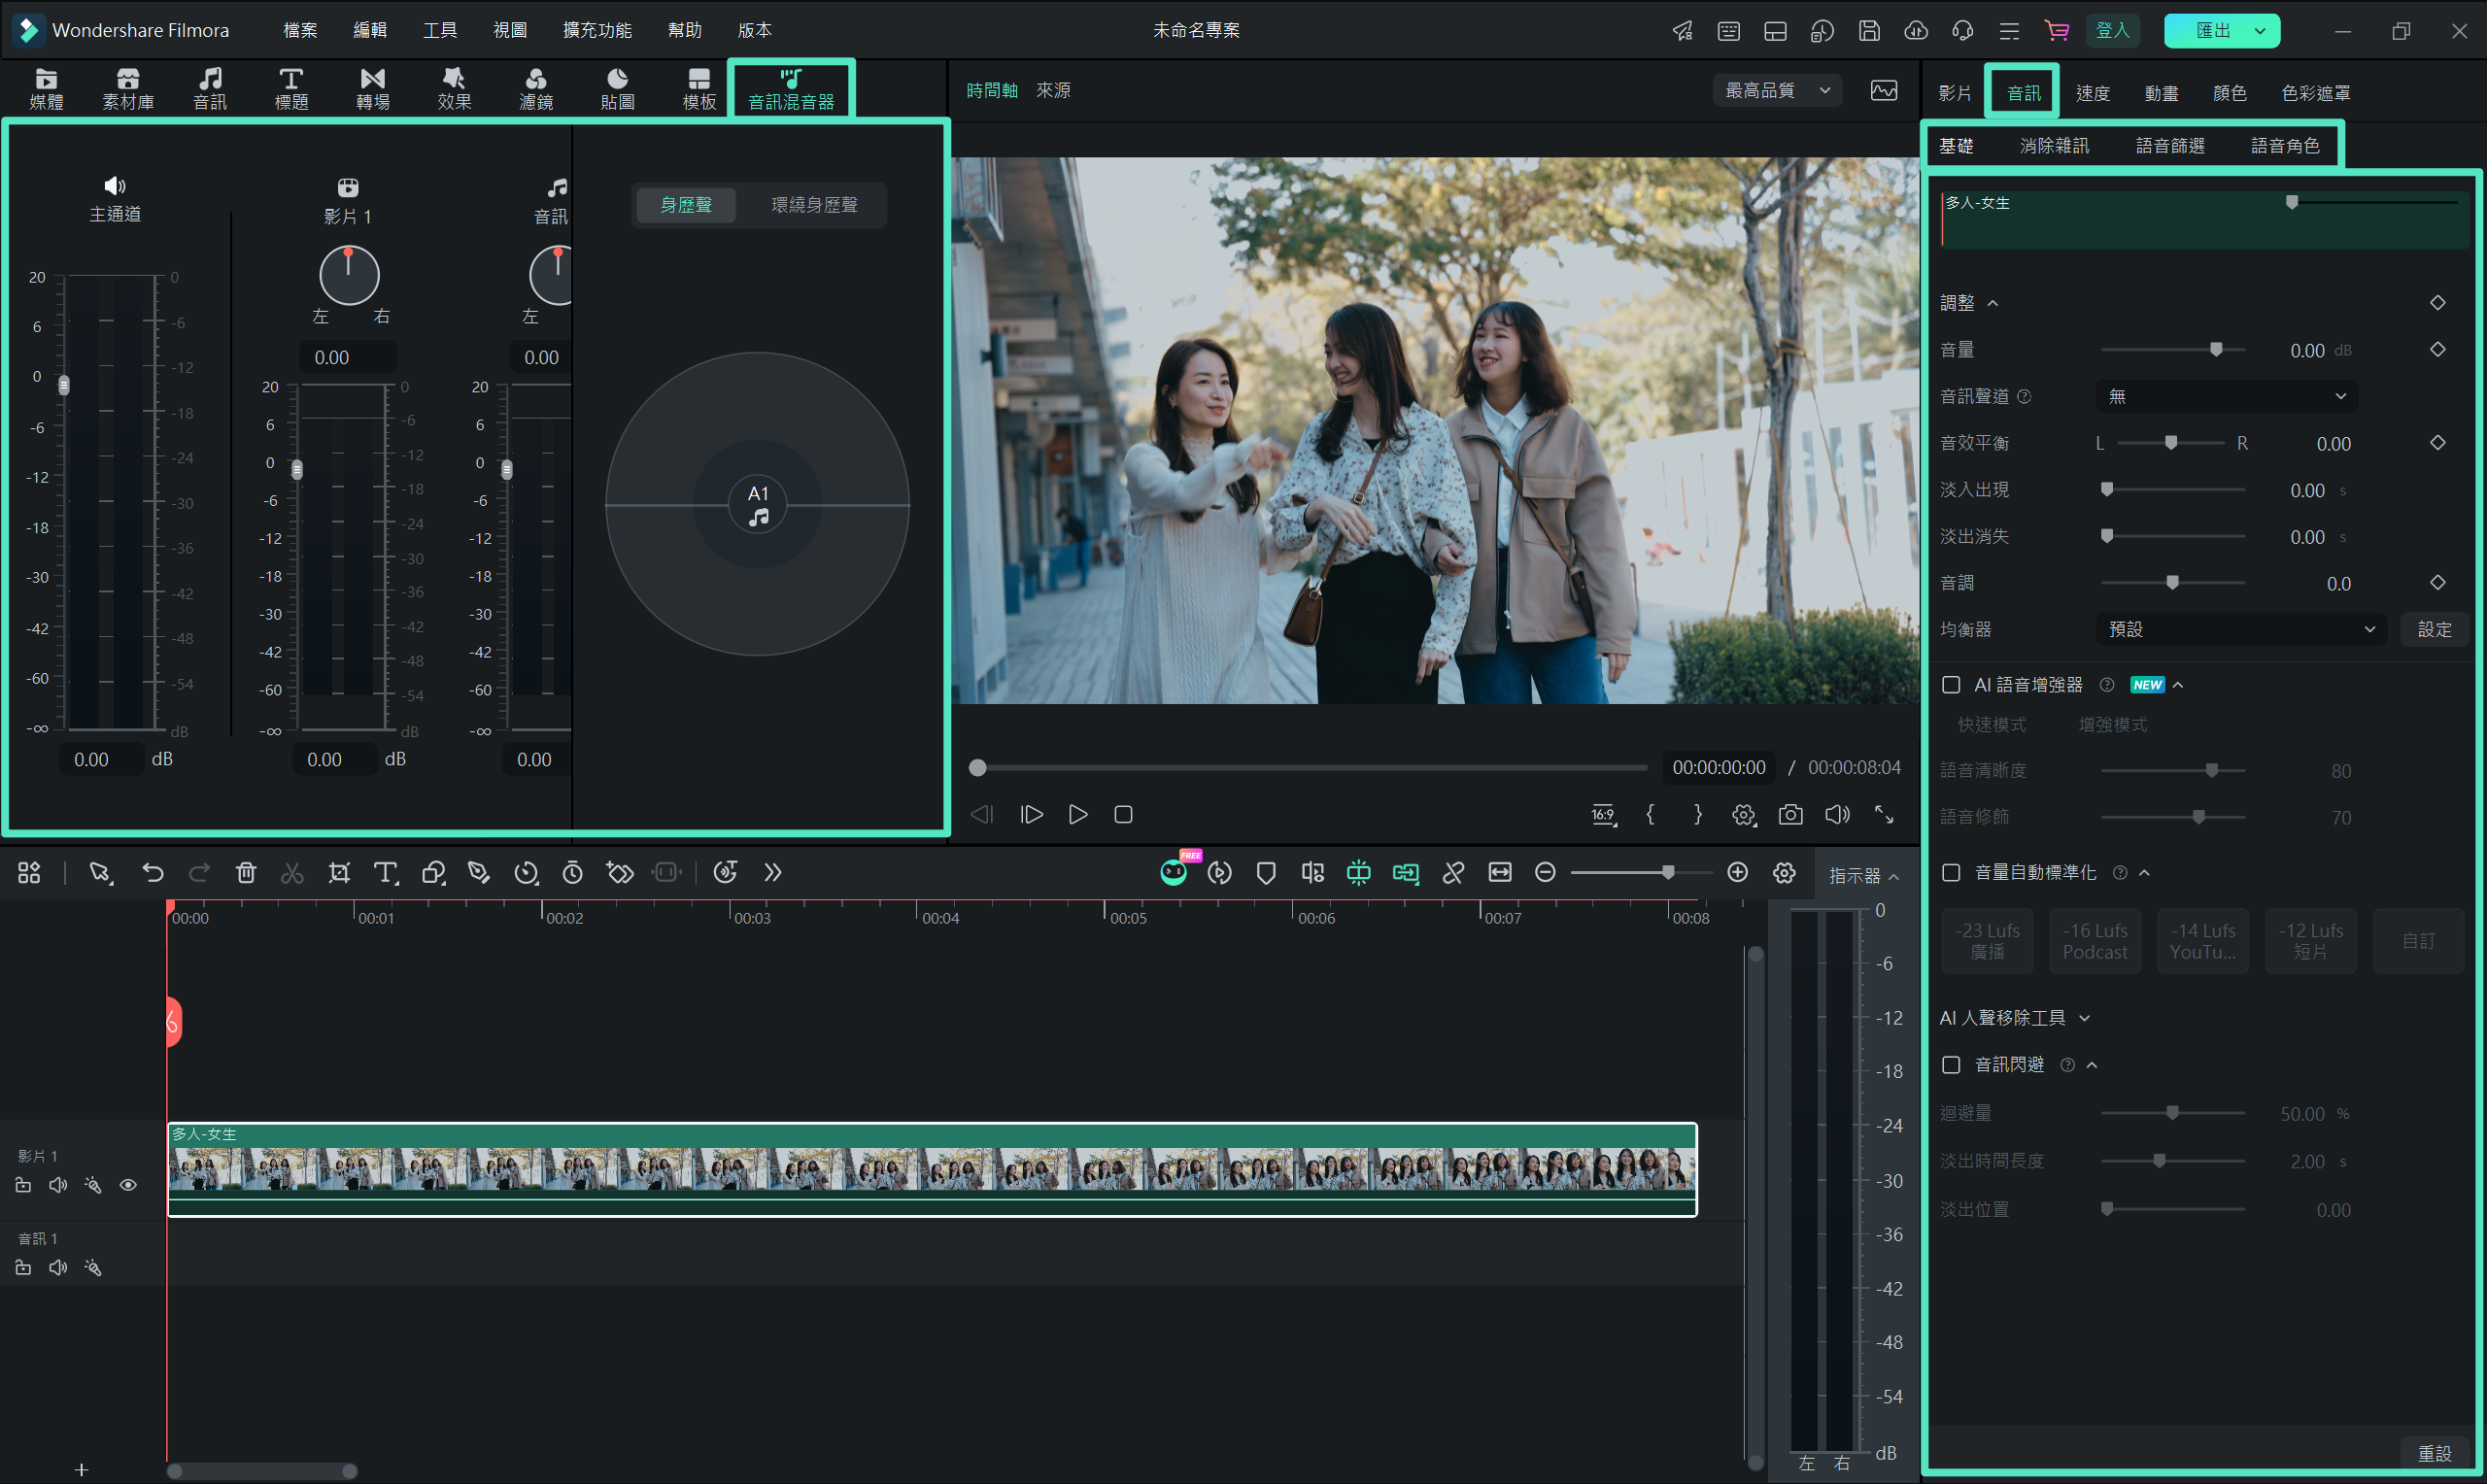The width and height of the screenshot is (2487, 1484).
Task: Open the 匯出 export dropdown arrow
Action: [x=2260, y=31]
